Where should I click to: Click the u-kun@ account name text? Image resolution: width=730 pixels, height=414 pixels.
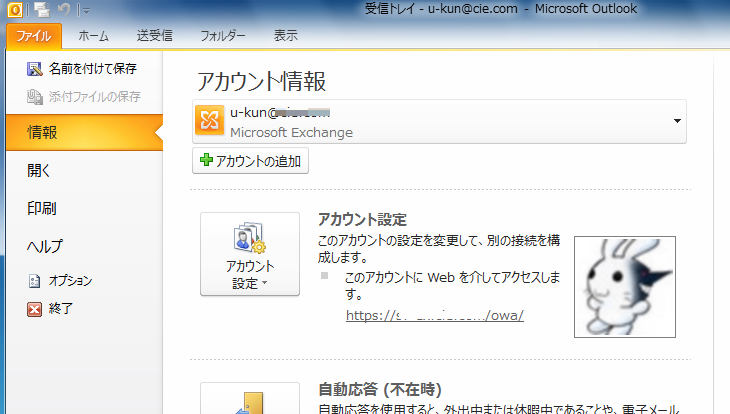tap(280, 113)
